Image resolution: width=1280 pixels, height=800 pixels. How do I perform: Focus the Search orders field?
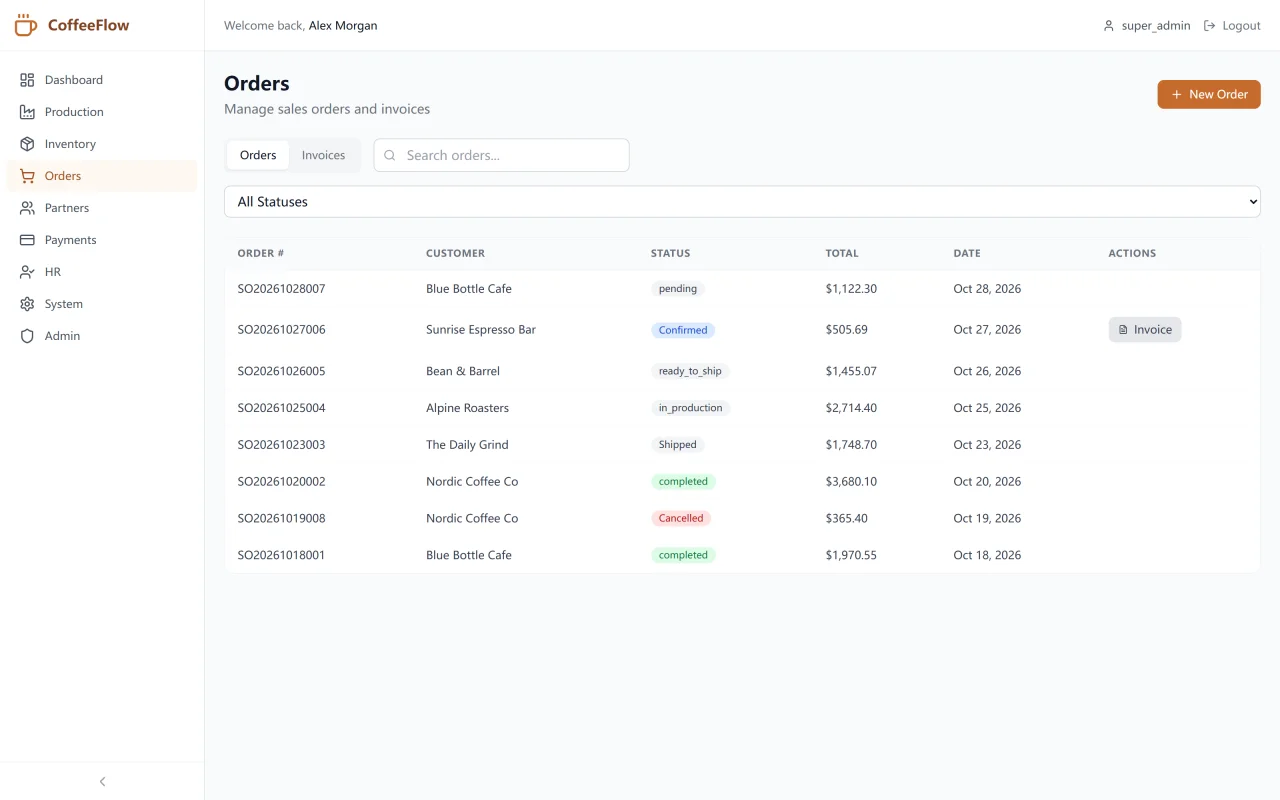tap(502, 155)
